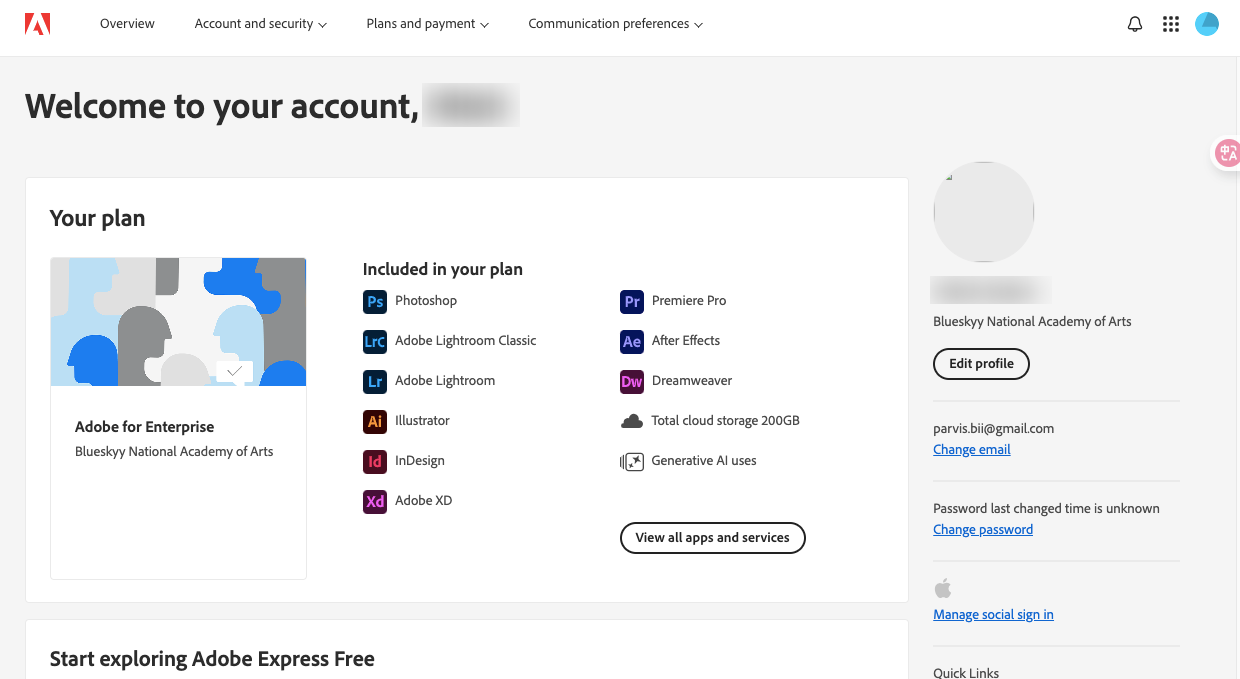Click the Photoshop label
1240x679 pixels.
[426, 301]
